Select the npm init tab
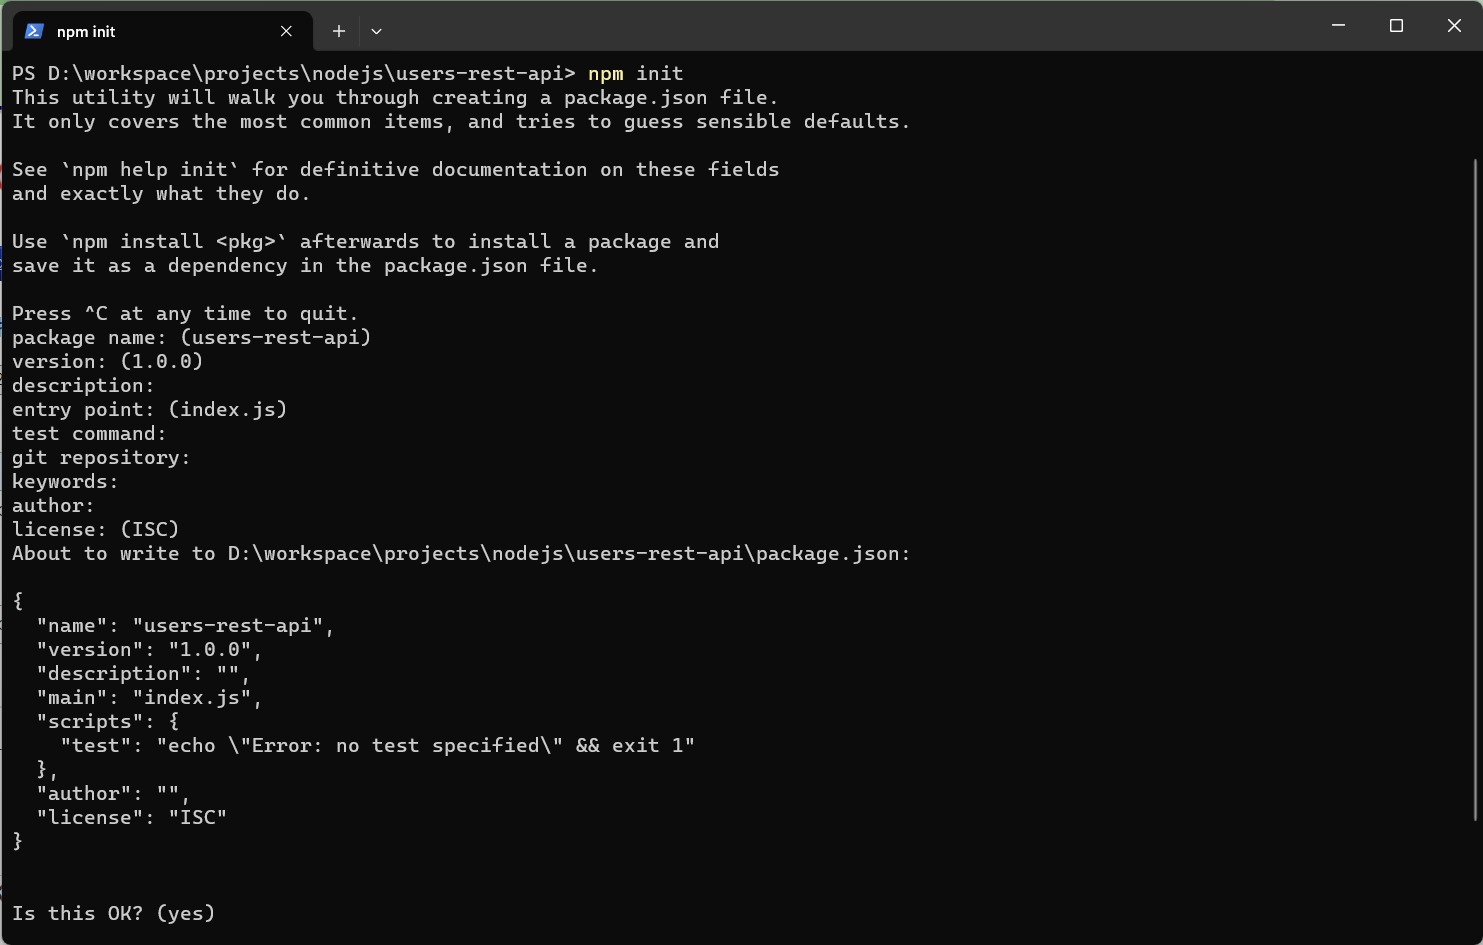Image resolution: width=1483 pixels, height=945 pixels. point(150,31)
